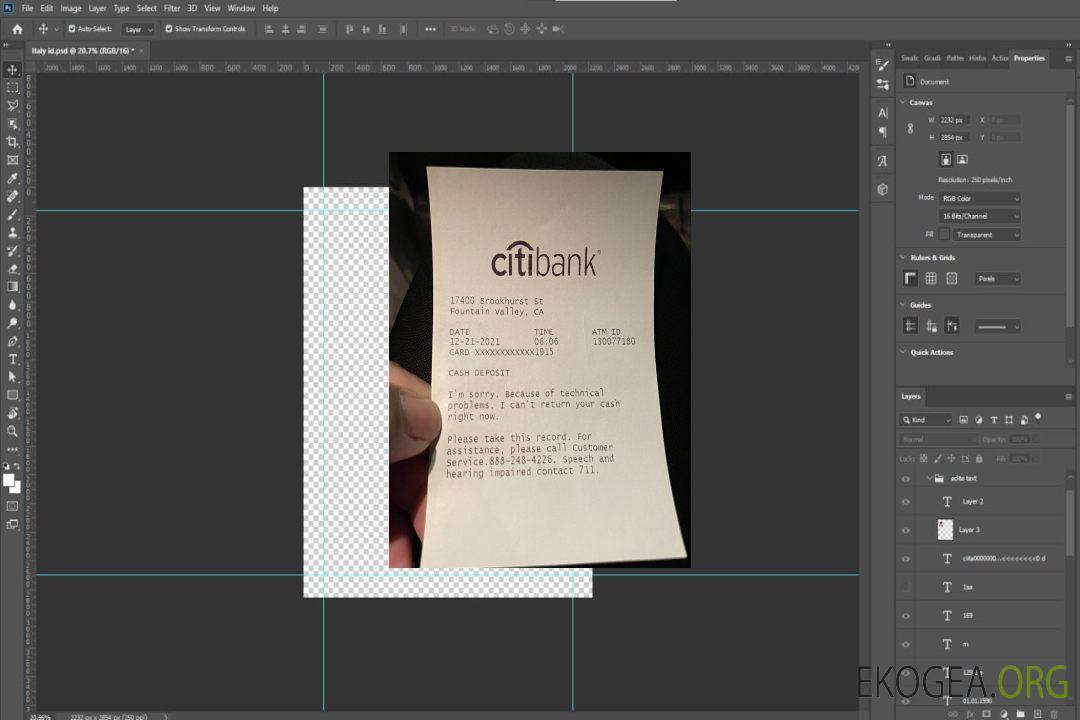The height and width of the screenshot is (720, 1080).
Task: Click the canvas Fill color swatch
Action: 944,234
